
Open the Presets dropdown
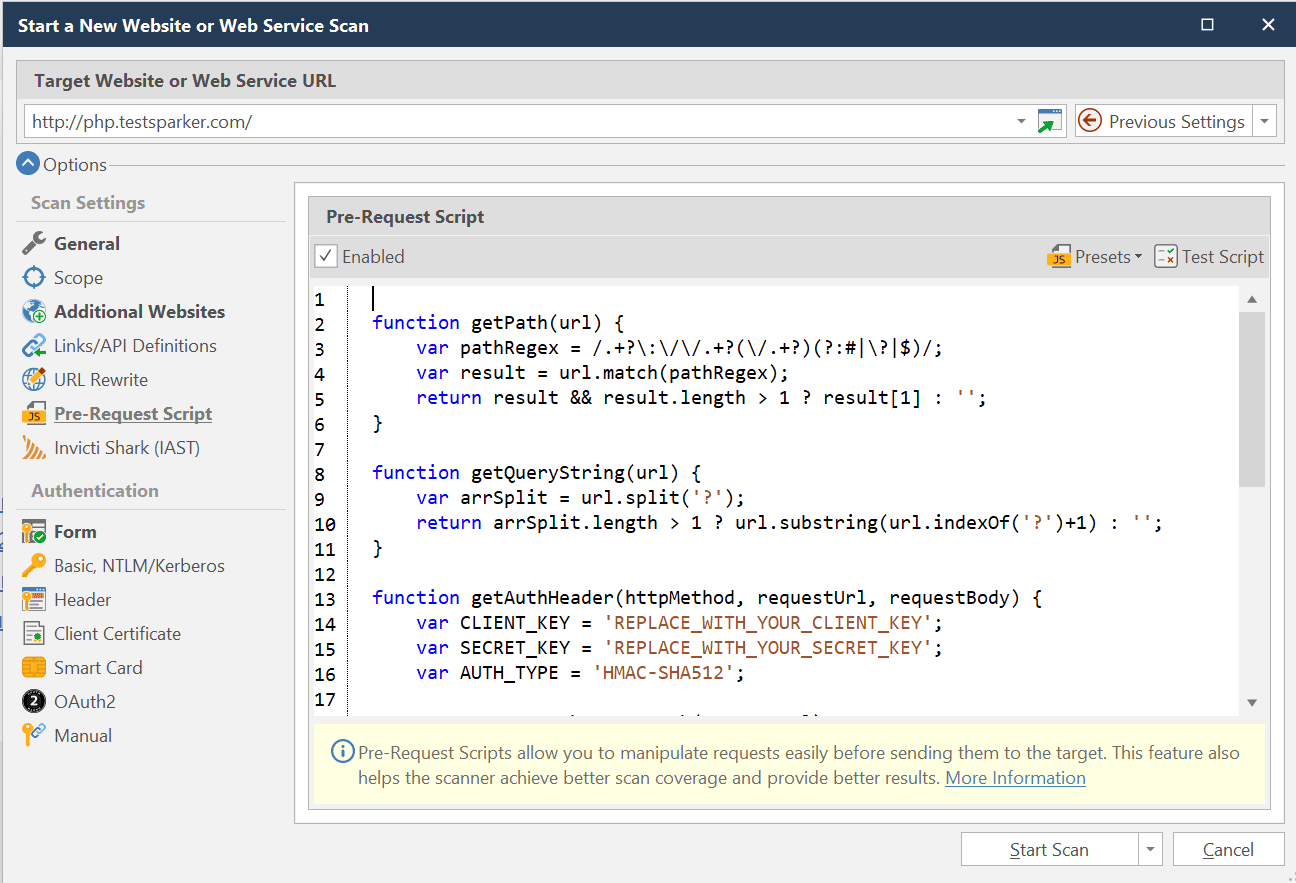coord(1096,257)
